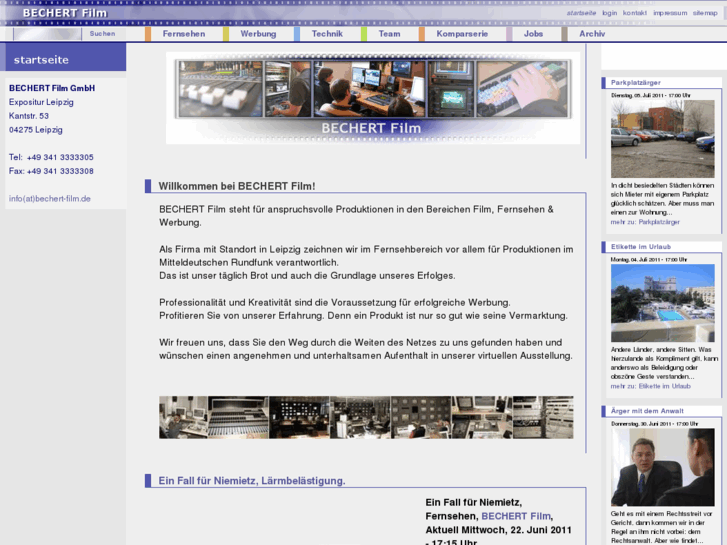Select the 'Expositur Leipzig' line
This screenshot has height=545, width=727.
pos(41,102)
